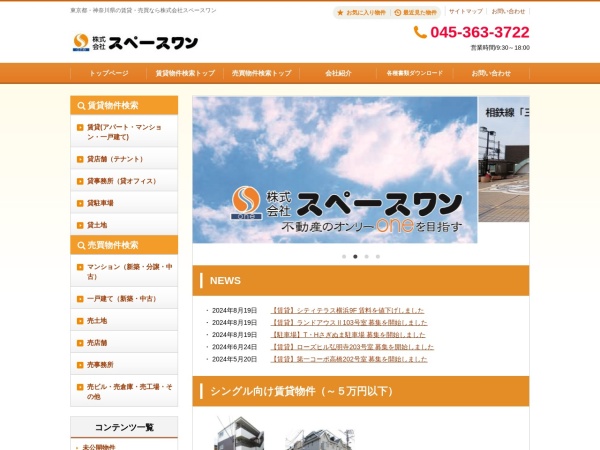Viewport: 600px width, 450px height.
Task: Open sidebar item 売事務所
Action: [124, 364]
